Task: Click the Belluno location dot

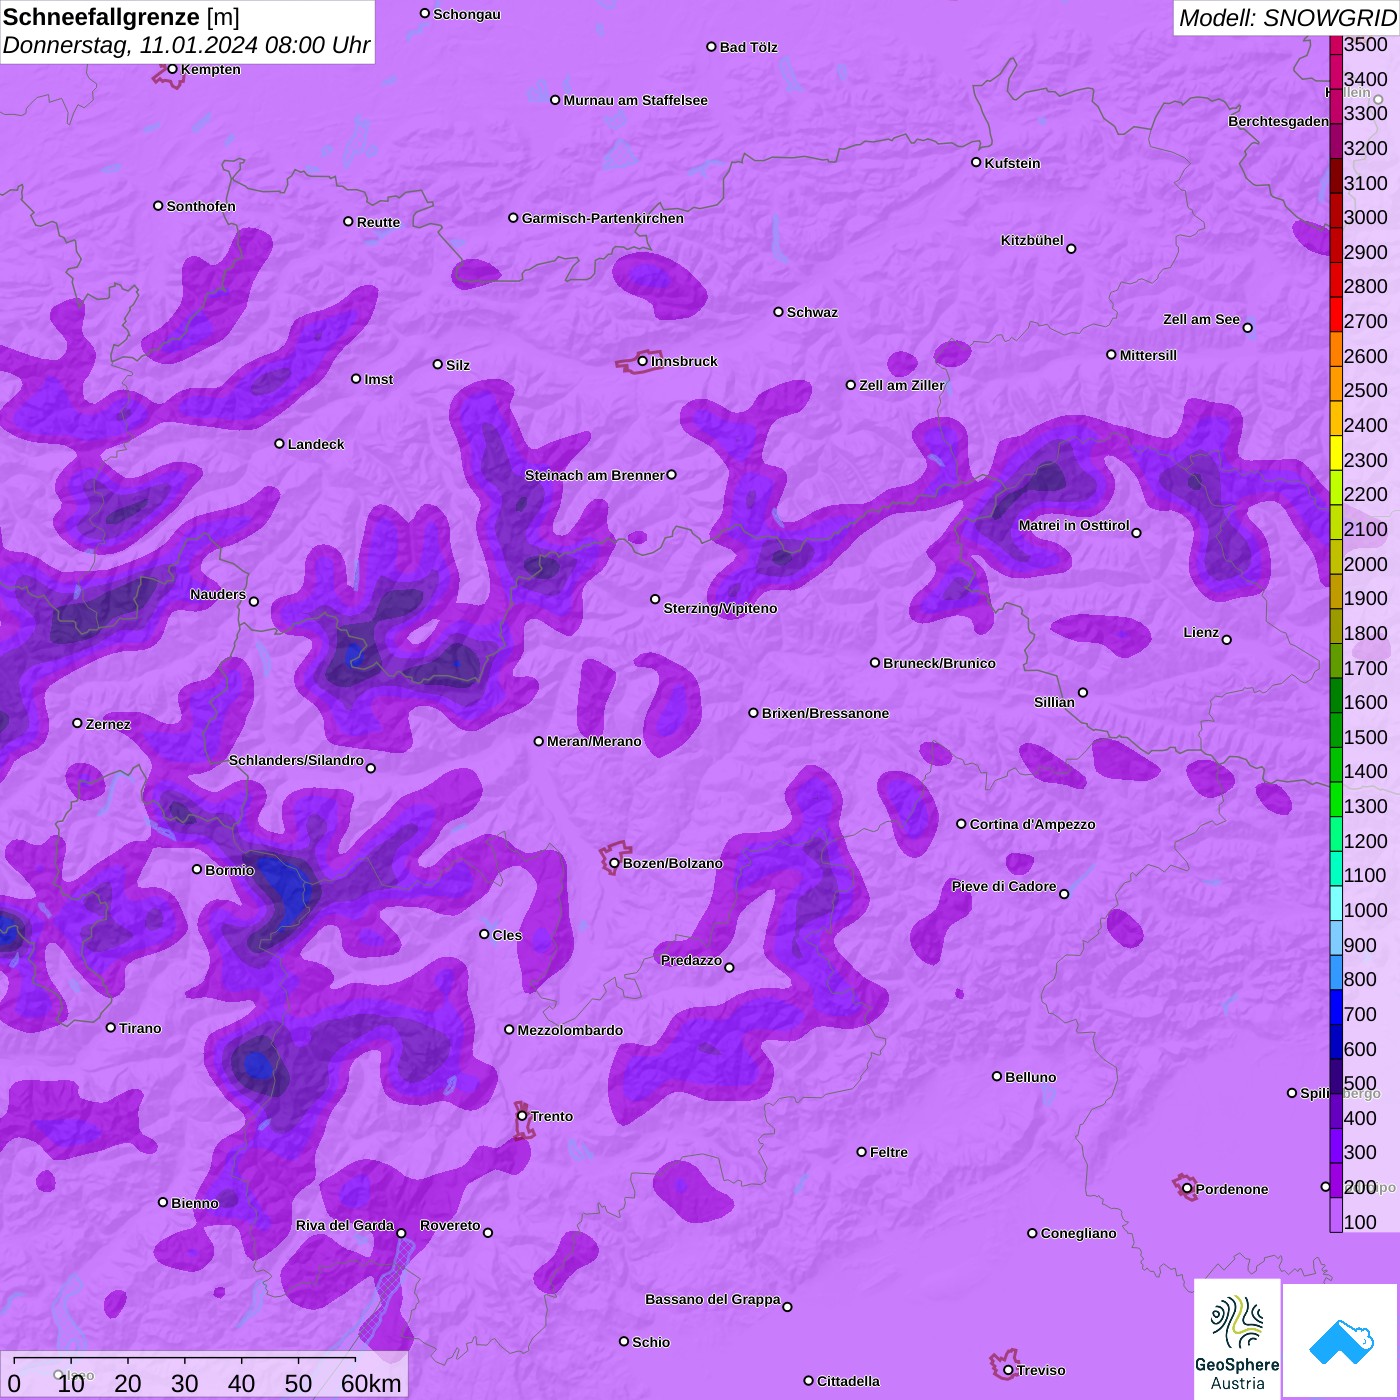Action: [997, 1076]
